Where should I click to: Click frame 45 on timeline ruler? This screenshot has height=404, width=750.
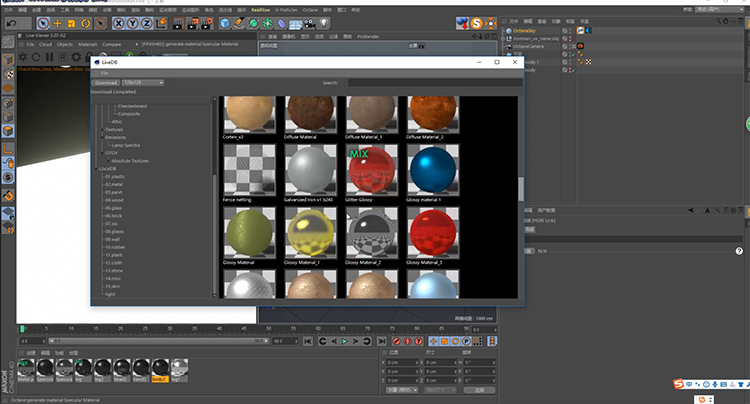243,329
